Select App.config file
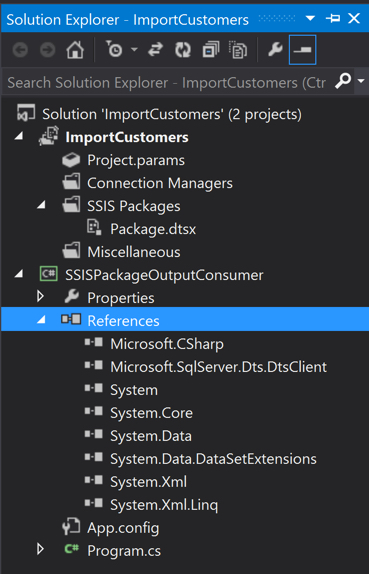 [x=123, y=528]
